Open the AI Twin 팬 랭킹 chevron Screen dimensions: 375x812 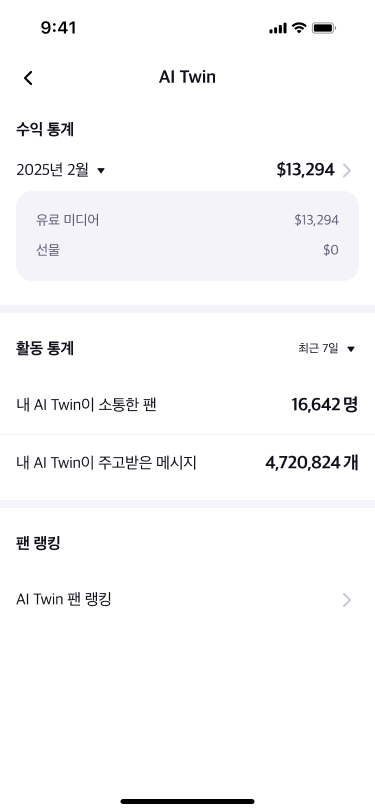tap(347, 600)
